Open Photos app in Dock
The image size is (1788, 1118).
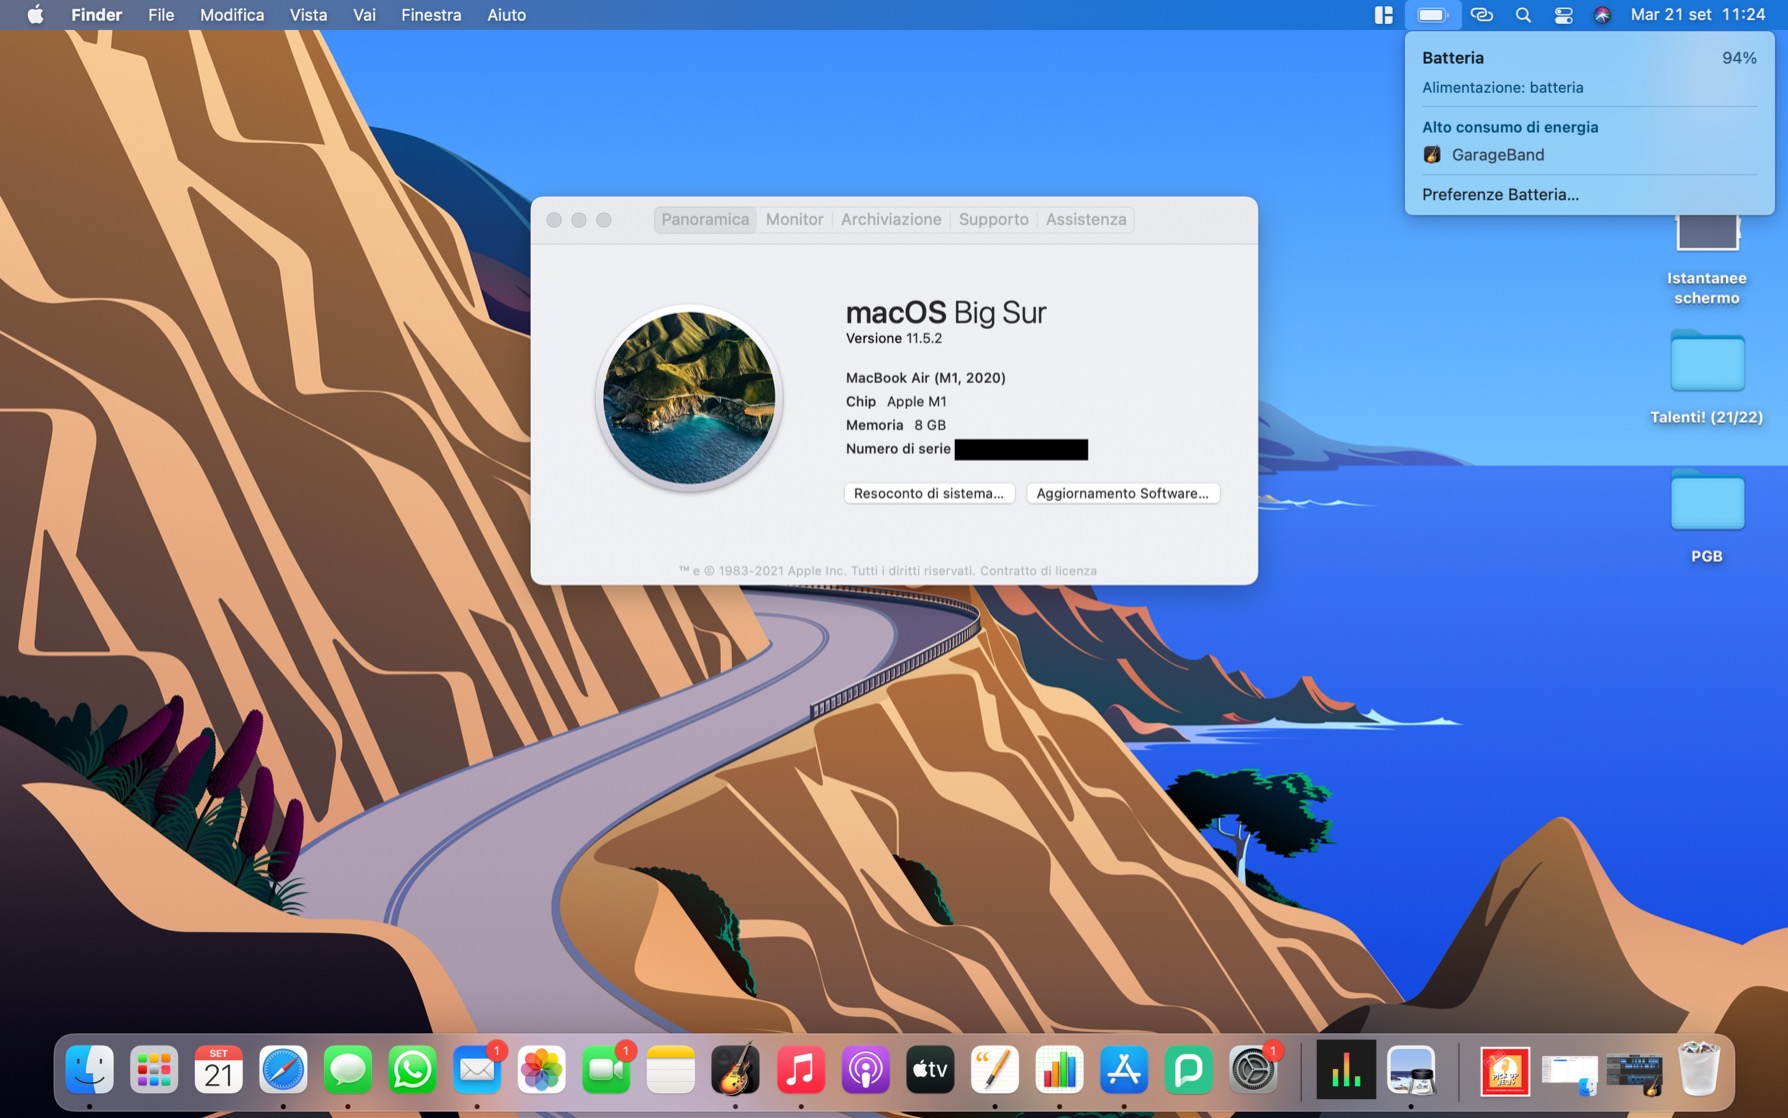(541, 1070)
